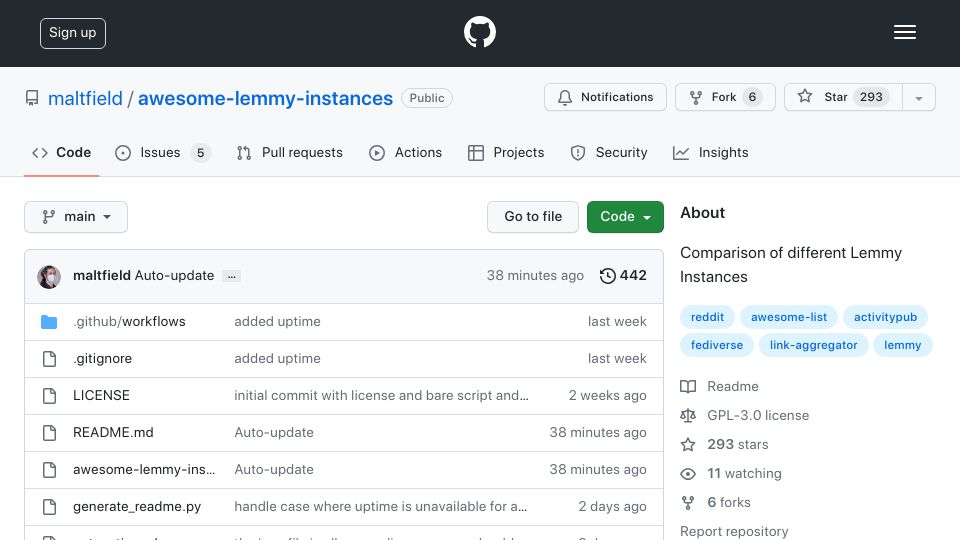Open the Security tab
Viewport: 960px width, 540px height.
[609, 152]
